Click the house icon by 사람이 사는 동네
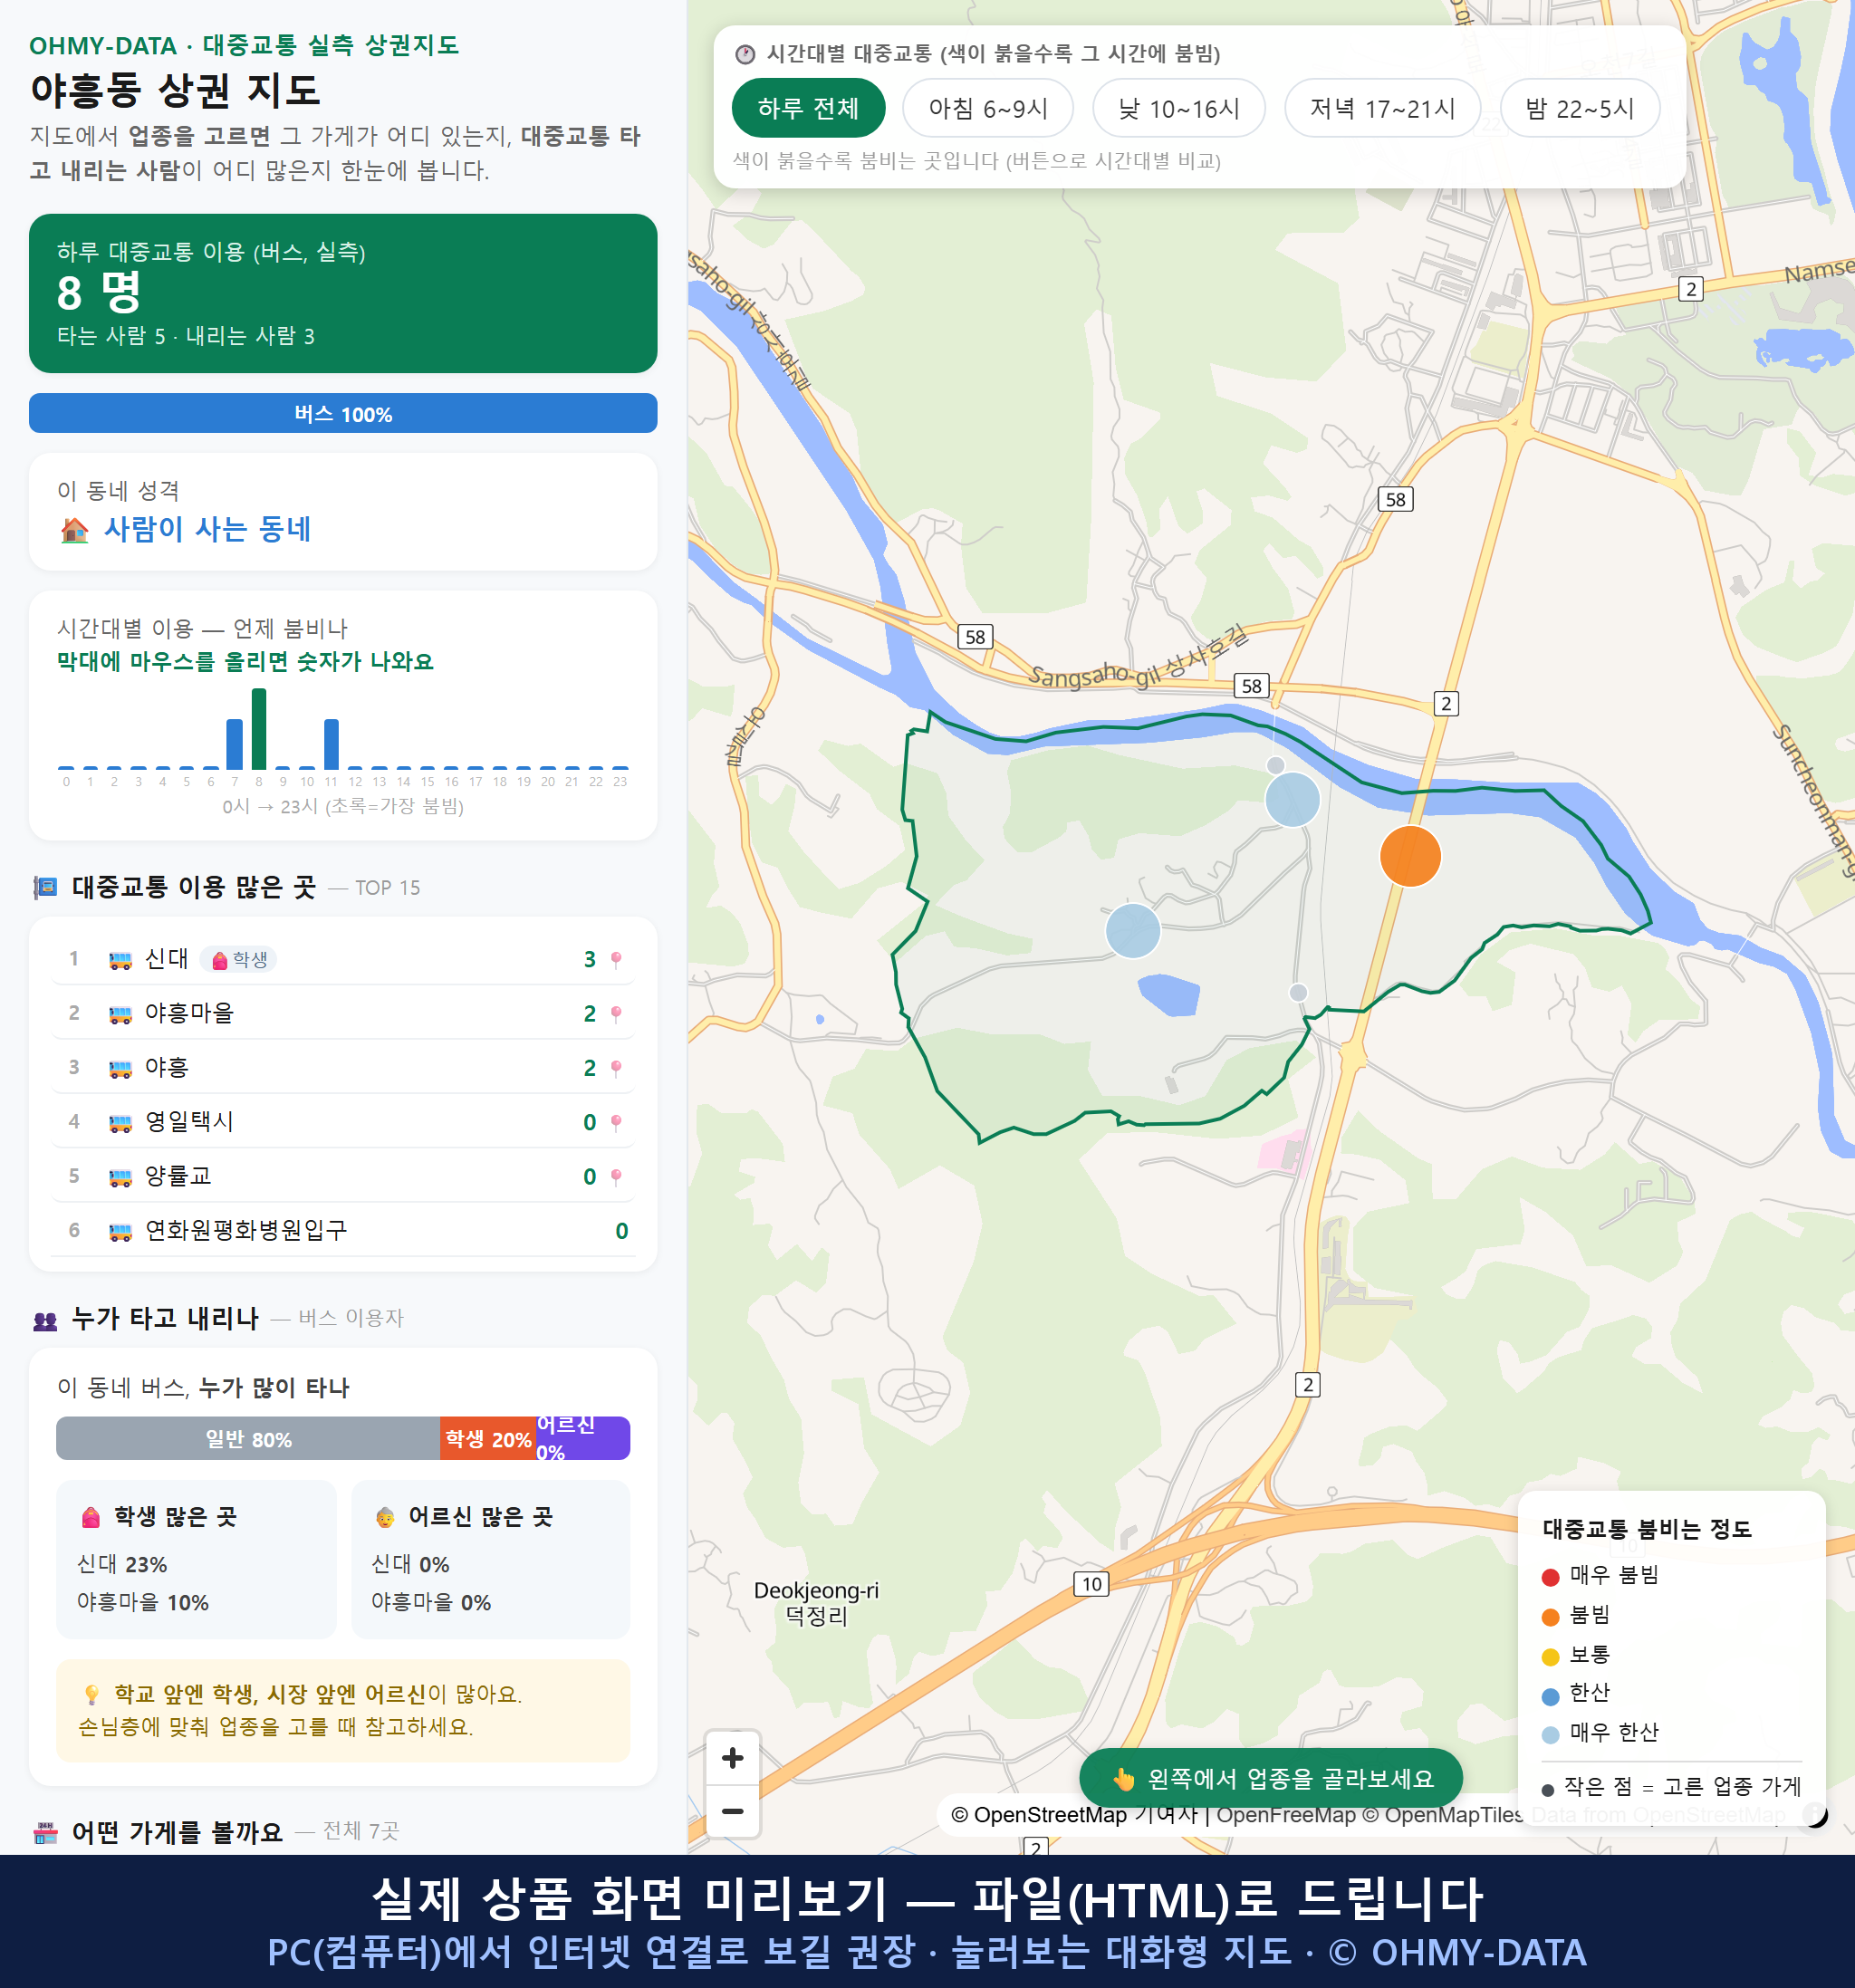The image size is (1855, 1988). click(x=74, y=530)
